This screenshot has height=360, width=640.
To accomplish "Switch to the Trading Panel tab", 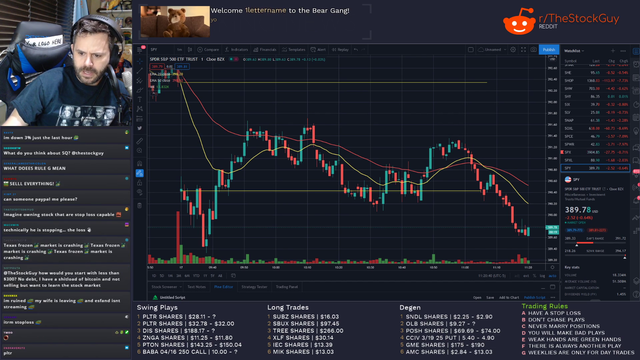I will pyautogui.click(x=287, y=287).
